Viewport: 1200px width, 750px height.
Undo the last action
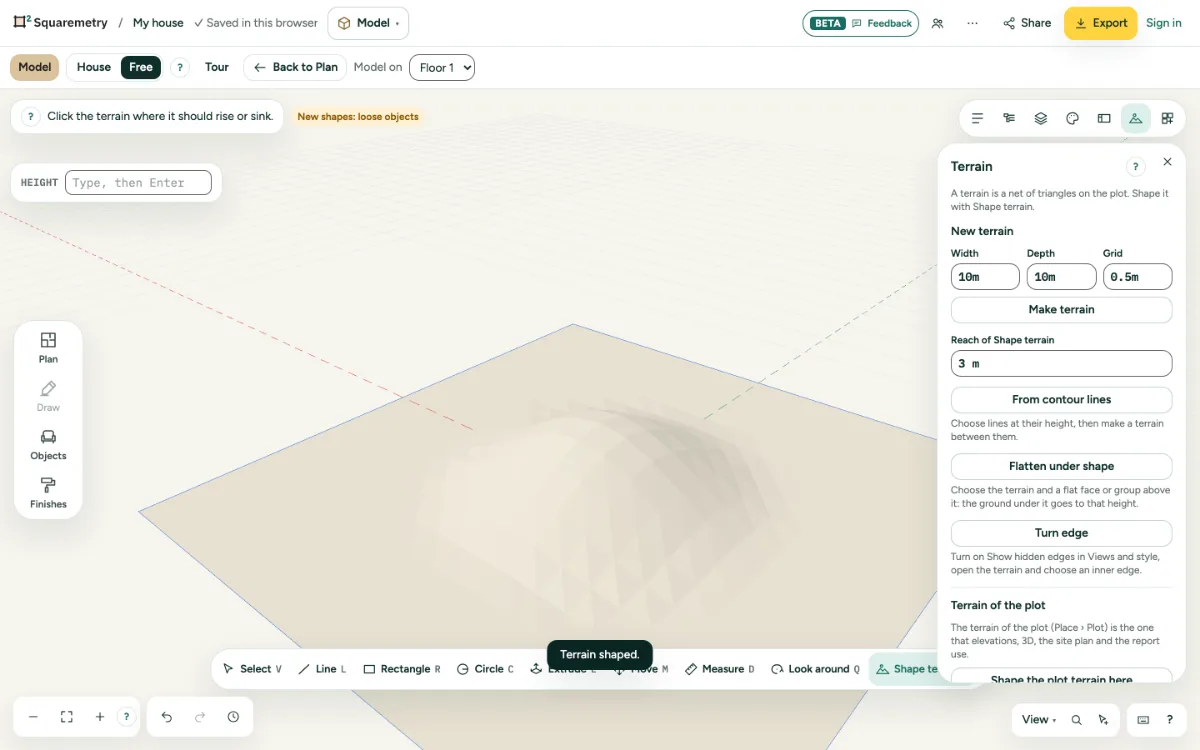[167, 717]
